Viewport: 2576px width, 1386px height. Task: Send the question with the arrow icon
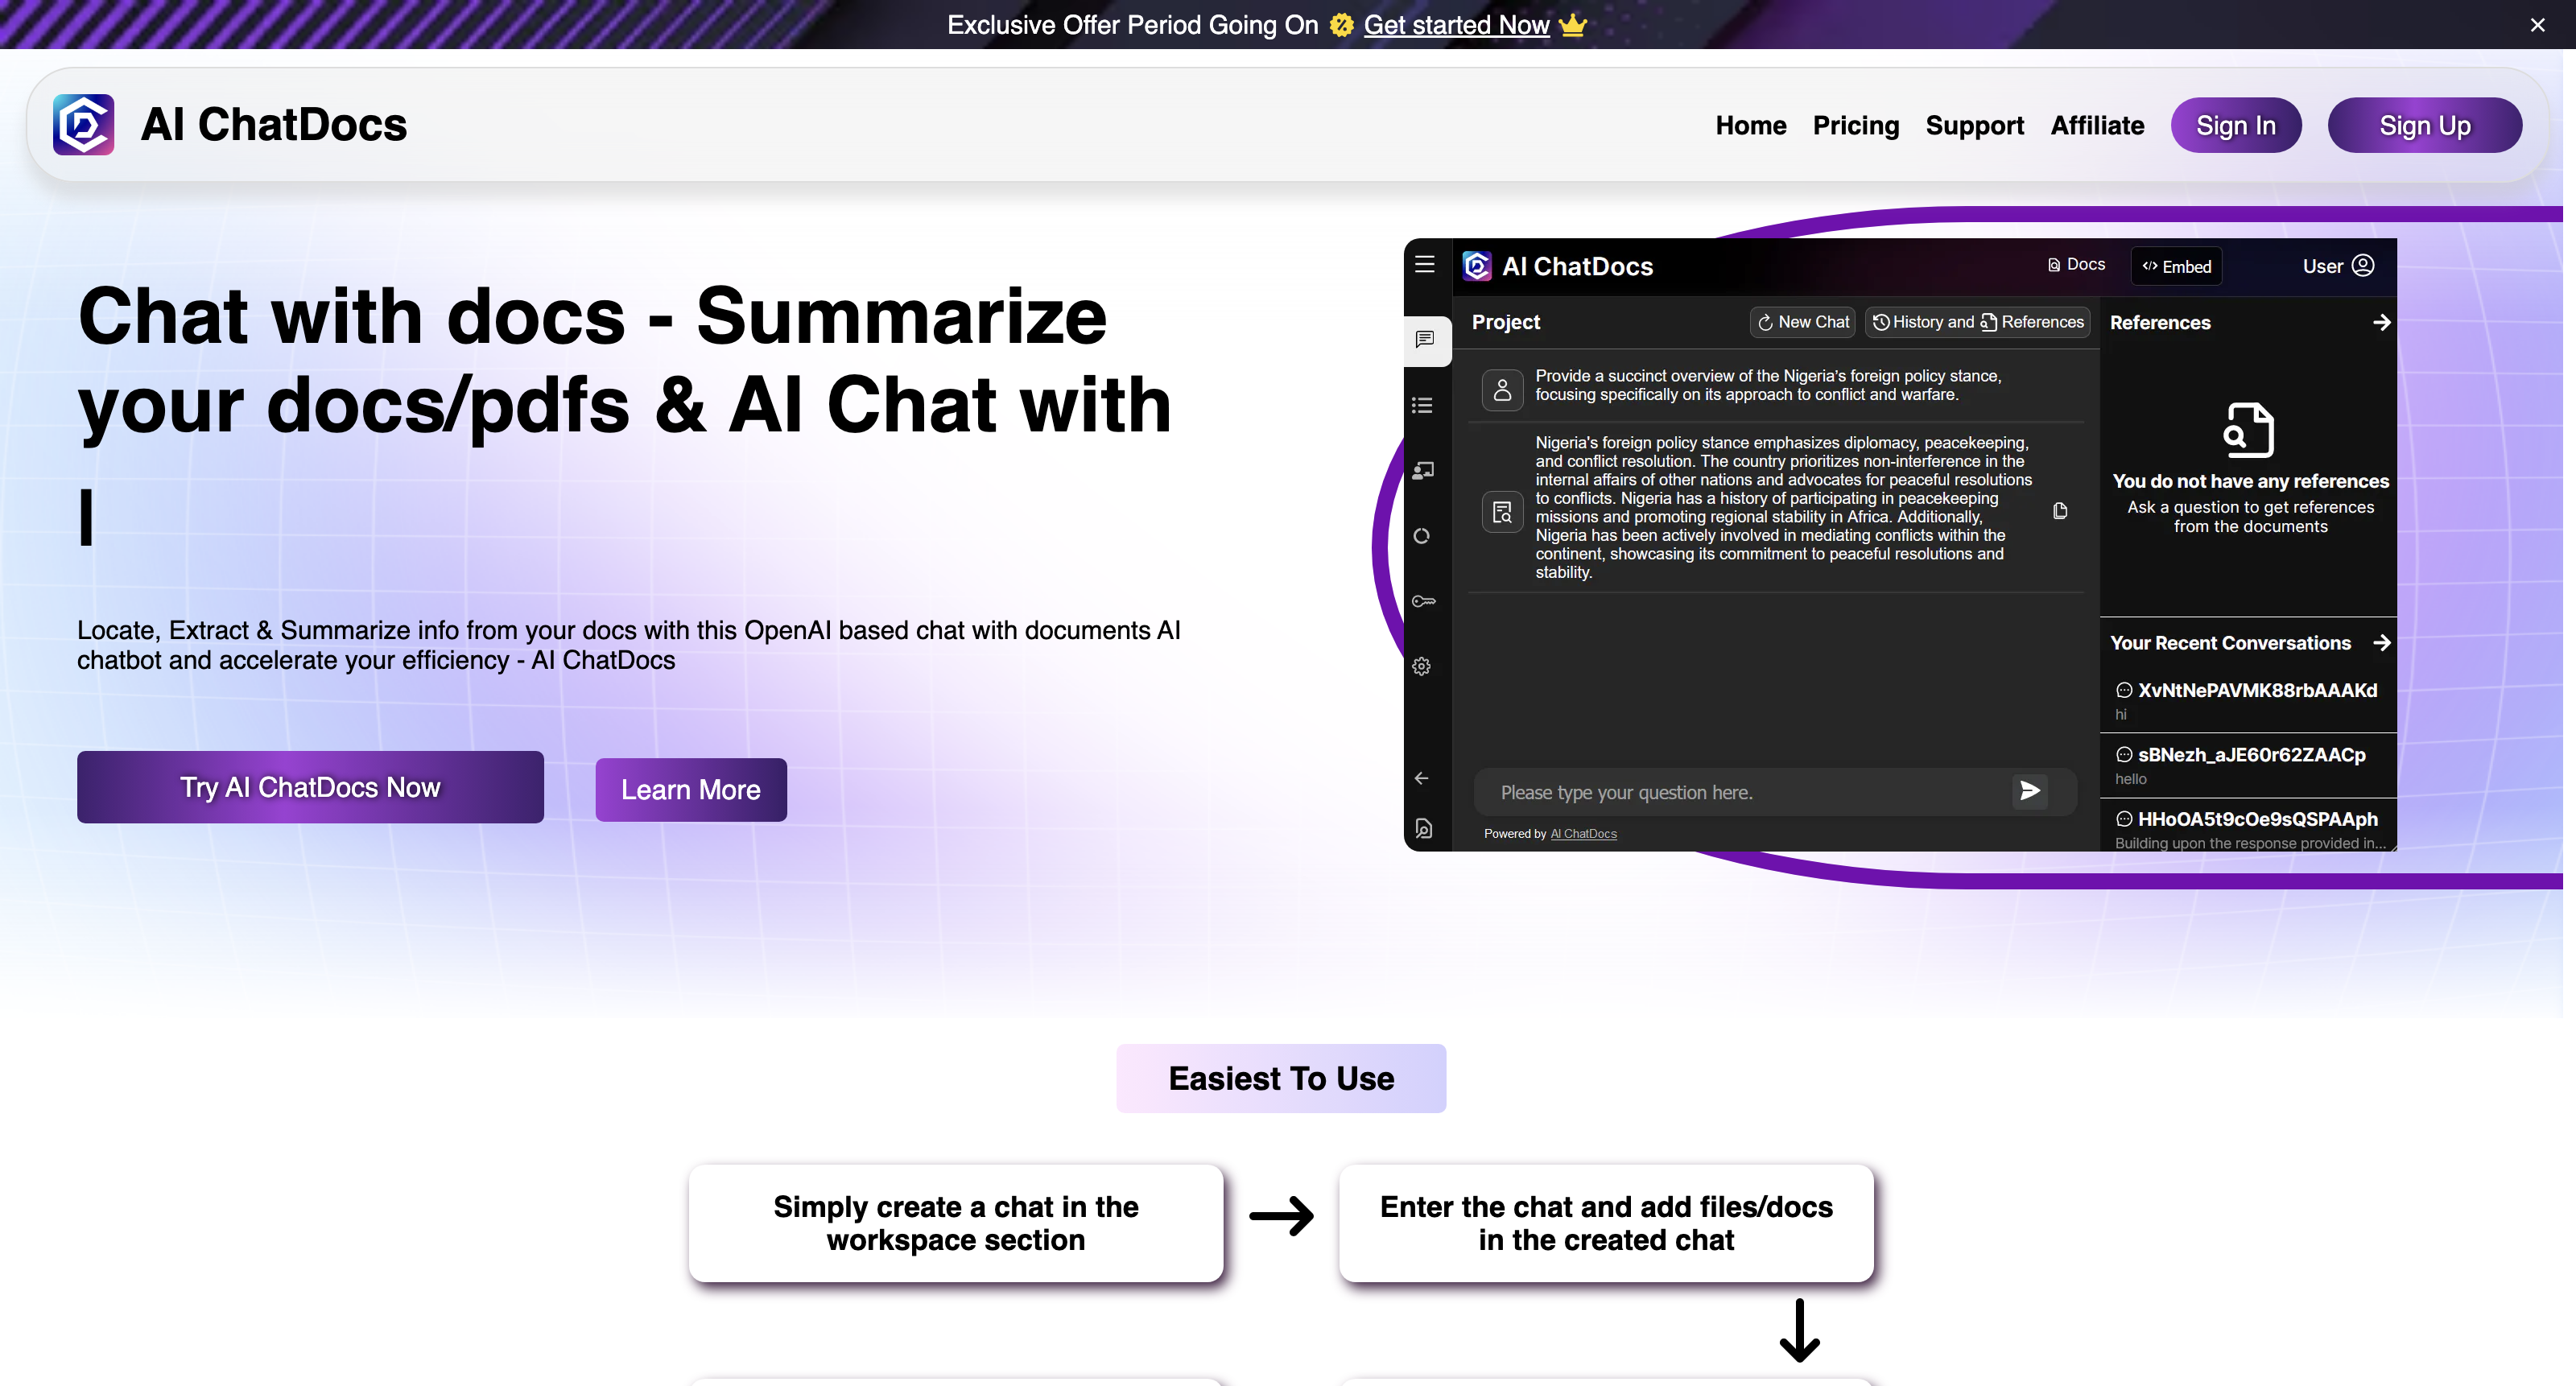pyautogui.click(x=2030, y=791)
